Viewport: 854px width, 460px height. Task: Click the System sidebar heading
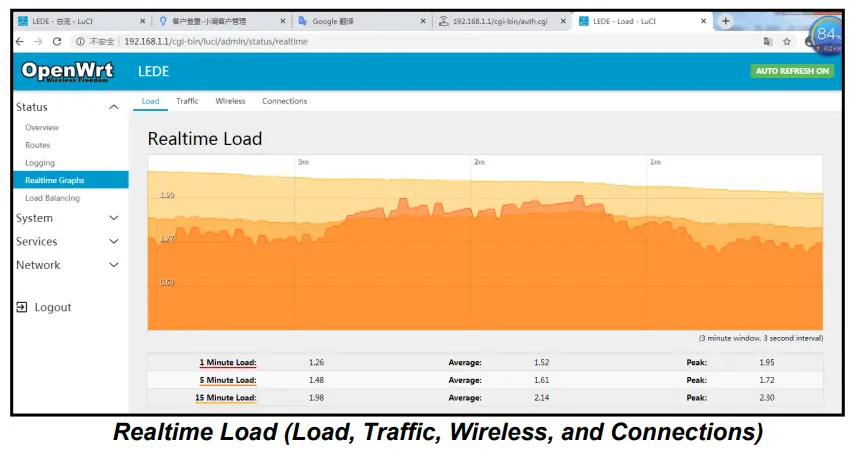(34, 218)
